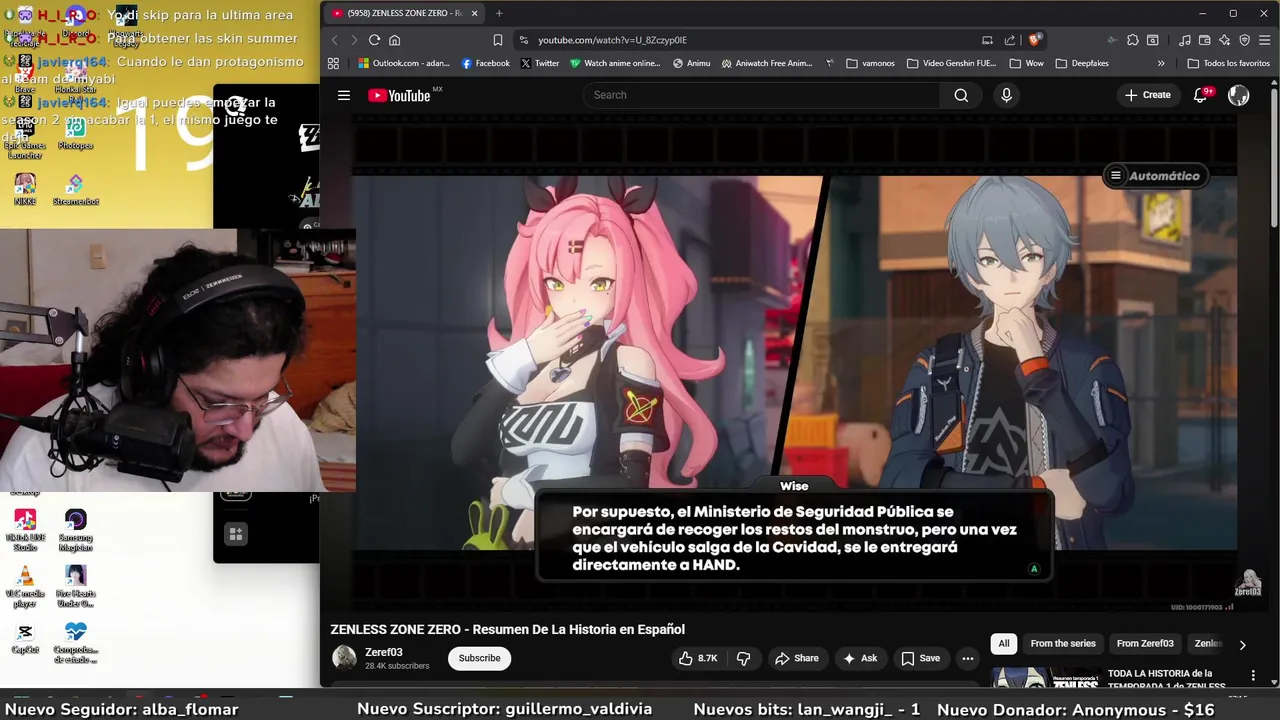Open browser main menu icon

coord(1266,40)
